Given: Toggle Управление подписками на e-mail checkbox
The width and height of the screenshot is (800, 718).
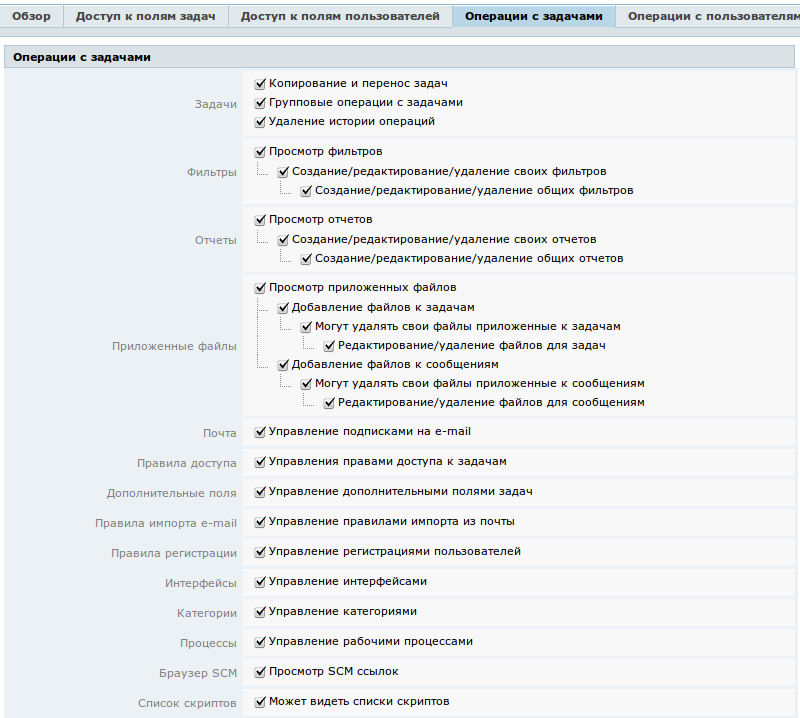Looking at the screenshot, I should pos(260,432).
